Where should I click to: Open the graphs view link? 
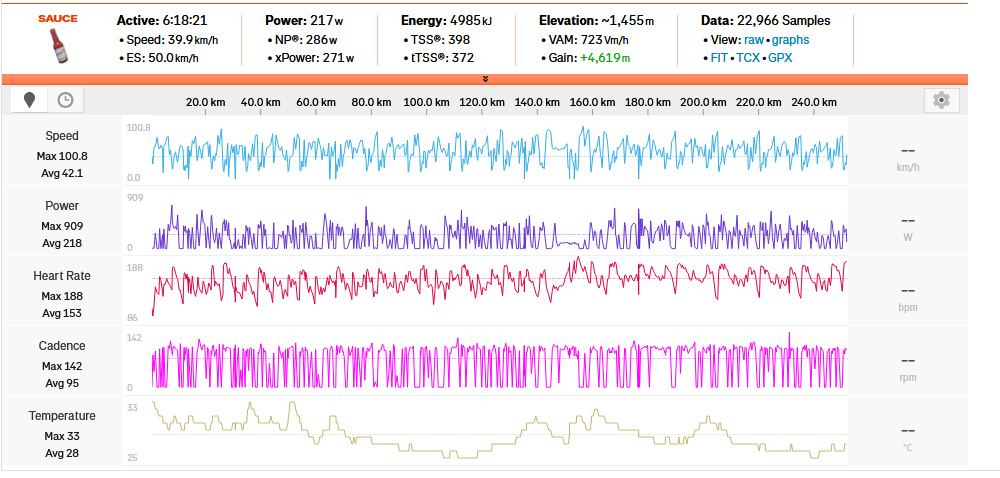tap(790, 39)
